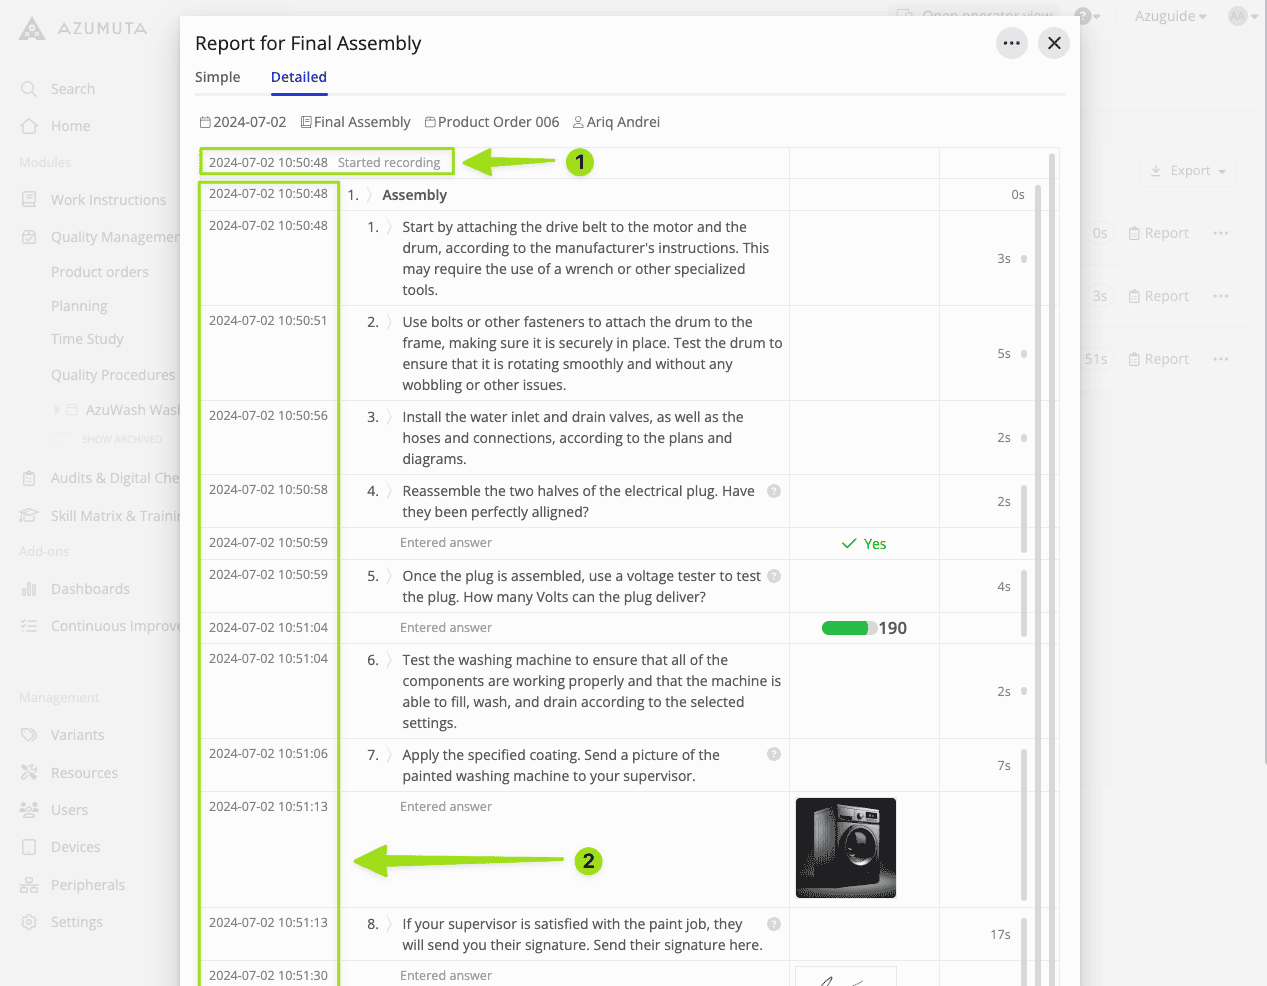Open the Azuguide dropdown menu
The height and width of the screenshot is (986, 1267).
pos(1170,16)
